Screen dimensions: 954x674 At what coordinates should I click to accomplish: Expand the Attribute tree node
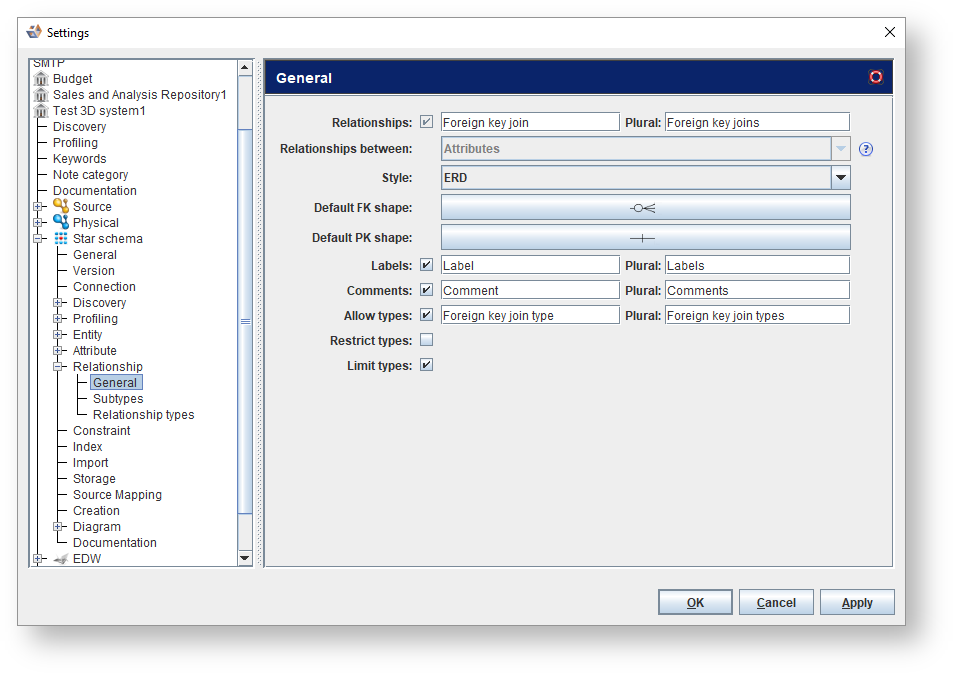(x=58, y=351)
